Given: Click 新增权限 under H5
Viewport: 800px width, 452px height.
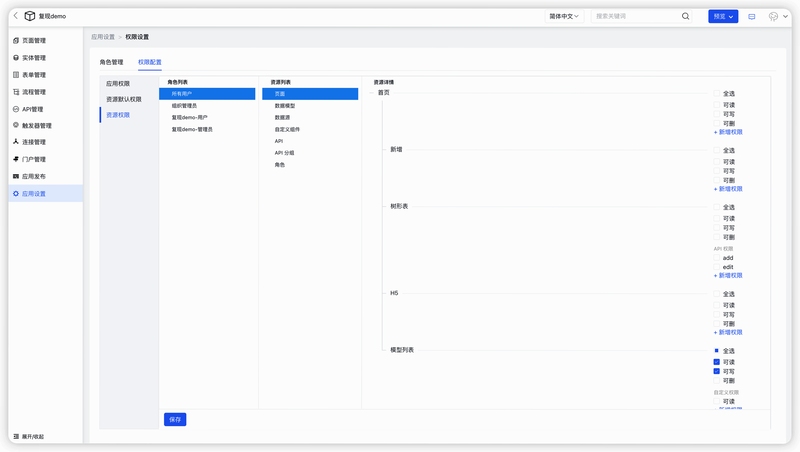Looking at the screenshot, I should click(x=728, y=332).
